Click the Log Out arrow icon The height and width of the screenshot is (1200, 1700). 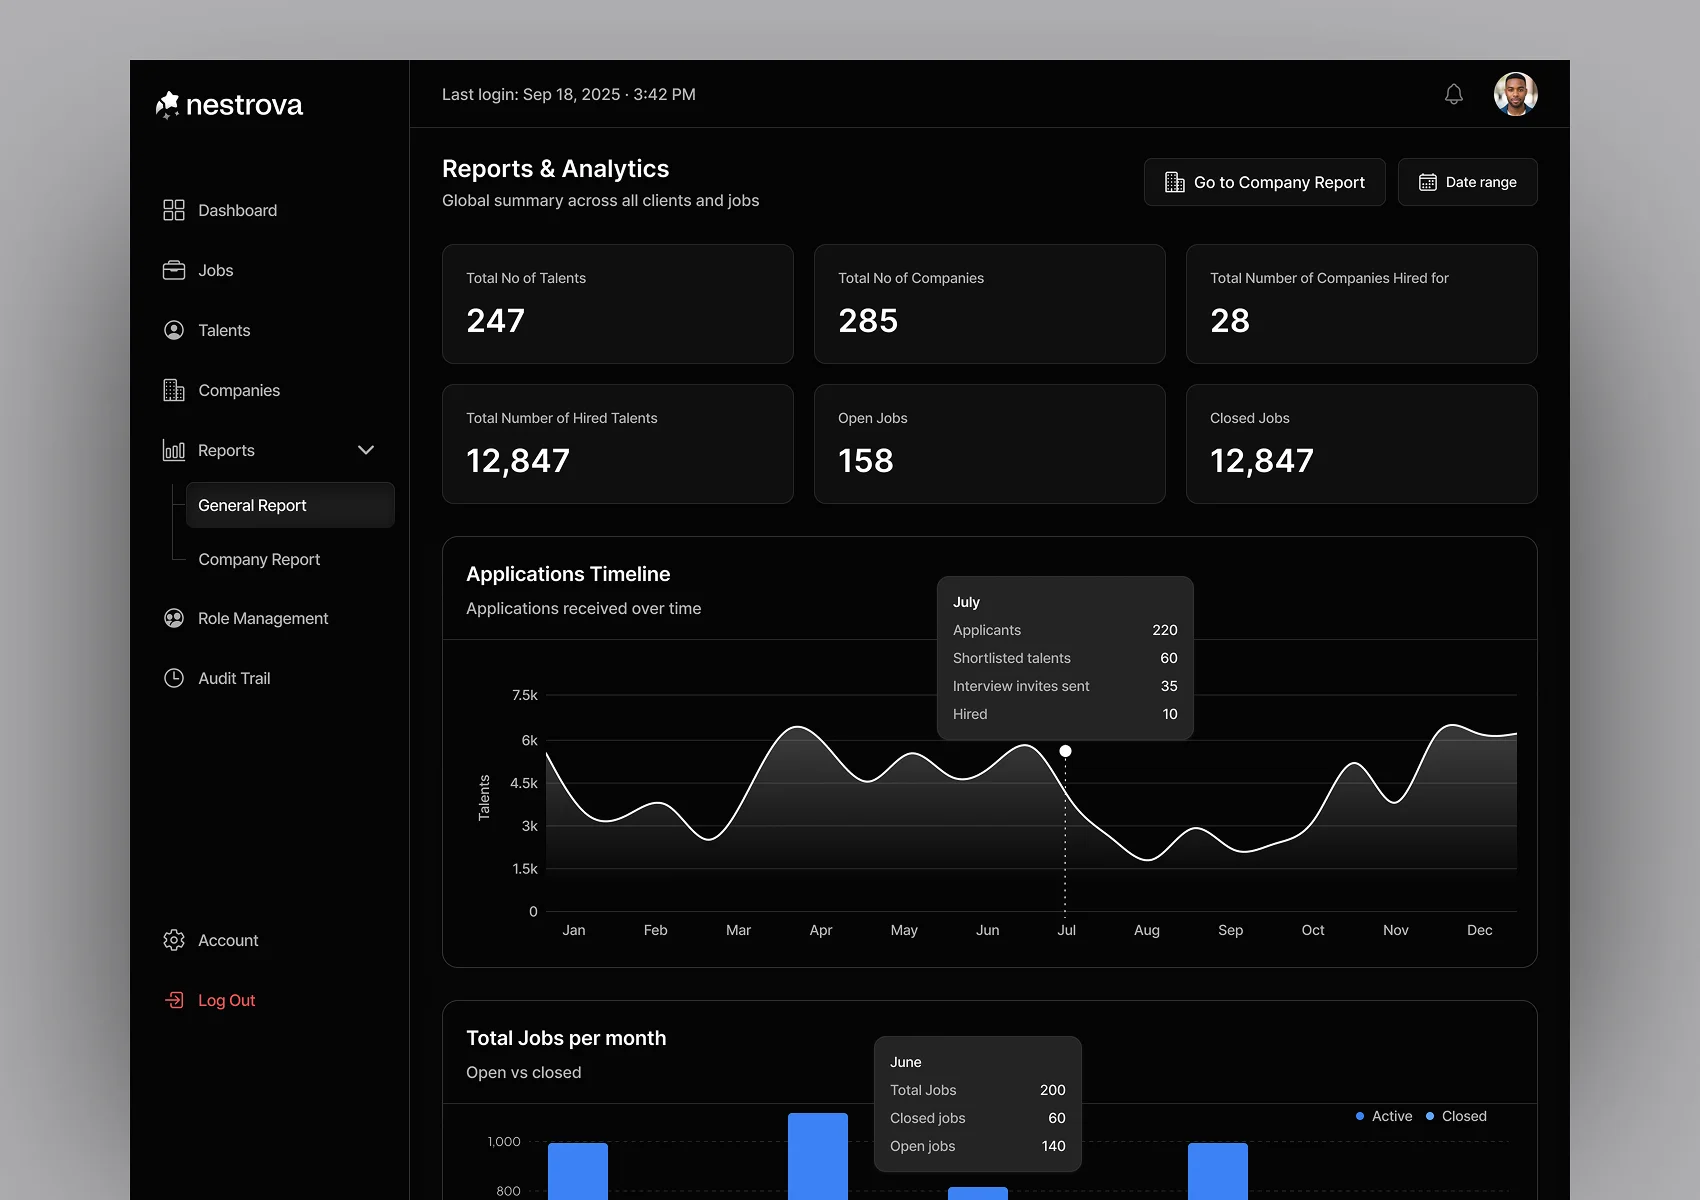174,1000
